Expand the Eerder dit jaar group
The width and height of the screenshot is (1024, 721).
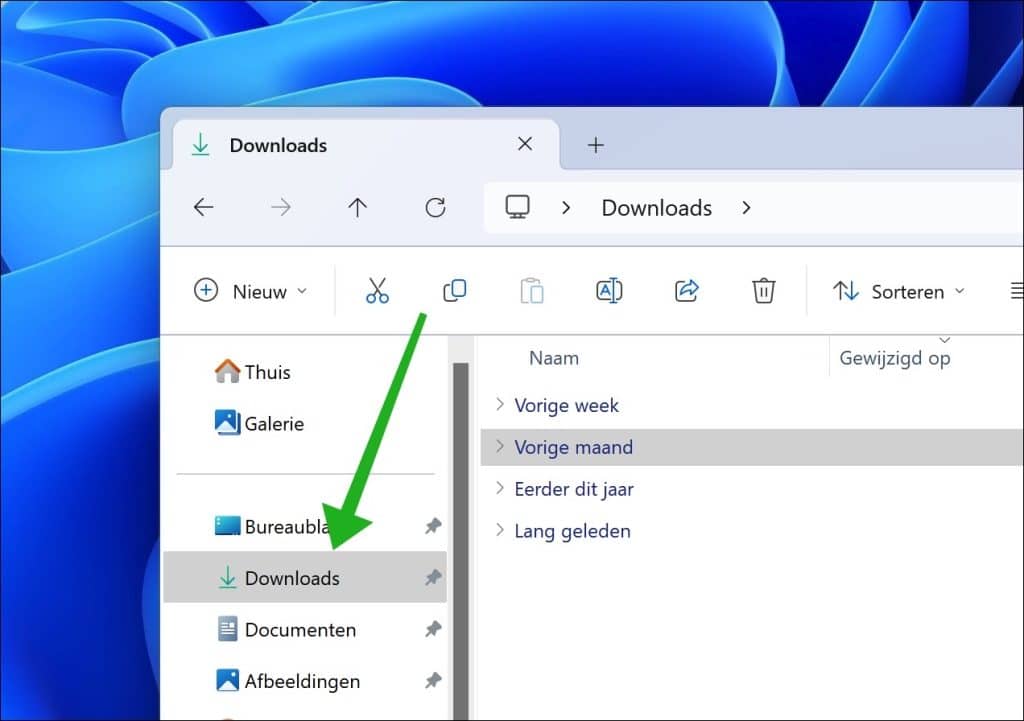click(500, 488)
